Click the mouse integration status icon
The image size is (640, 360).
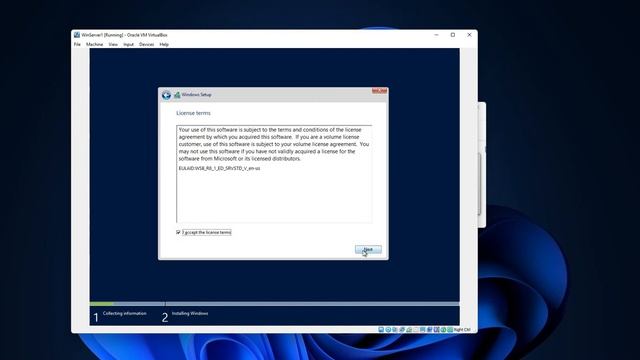tap(443, 329)
